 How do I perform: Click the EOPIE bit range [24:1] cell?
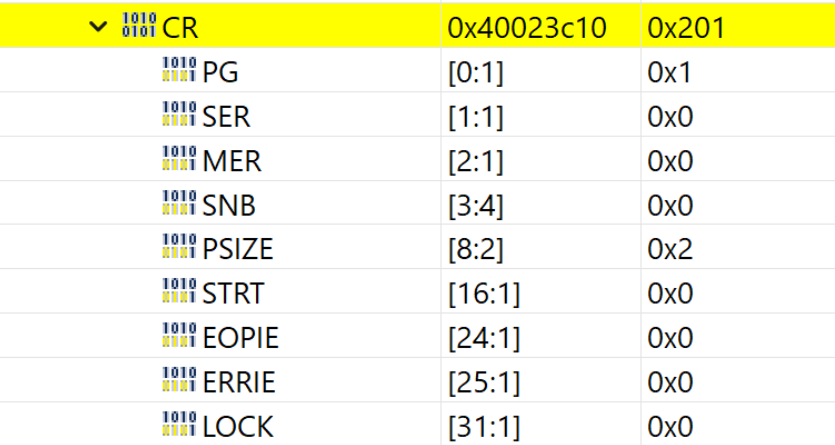click(483, 339)
